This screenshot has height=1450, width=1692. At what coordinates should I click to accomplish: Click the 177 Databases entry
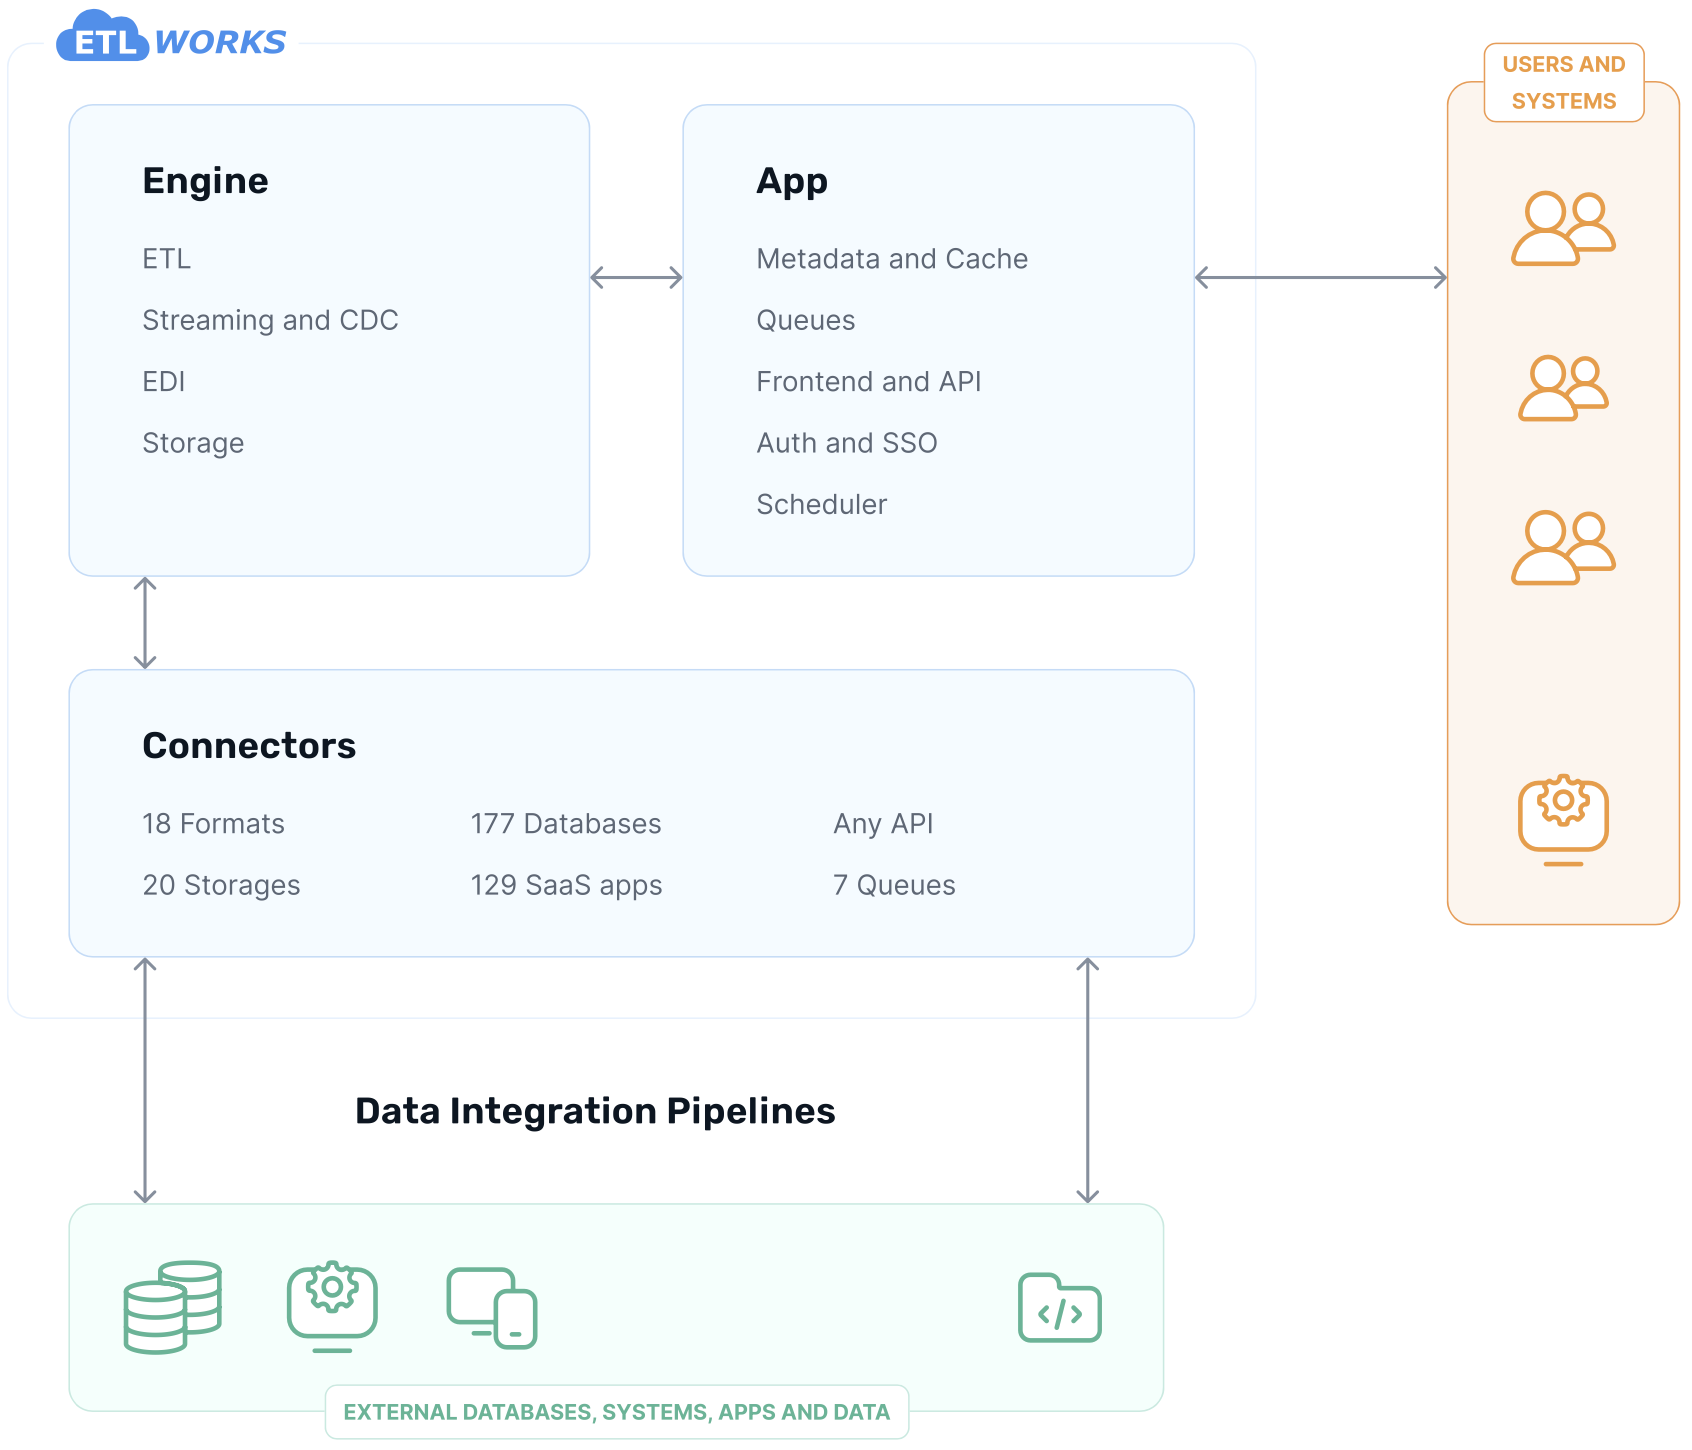[x=566, y=823]
